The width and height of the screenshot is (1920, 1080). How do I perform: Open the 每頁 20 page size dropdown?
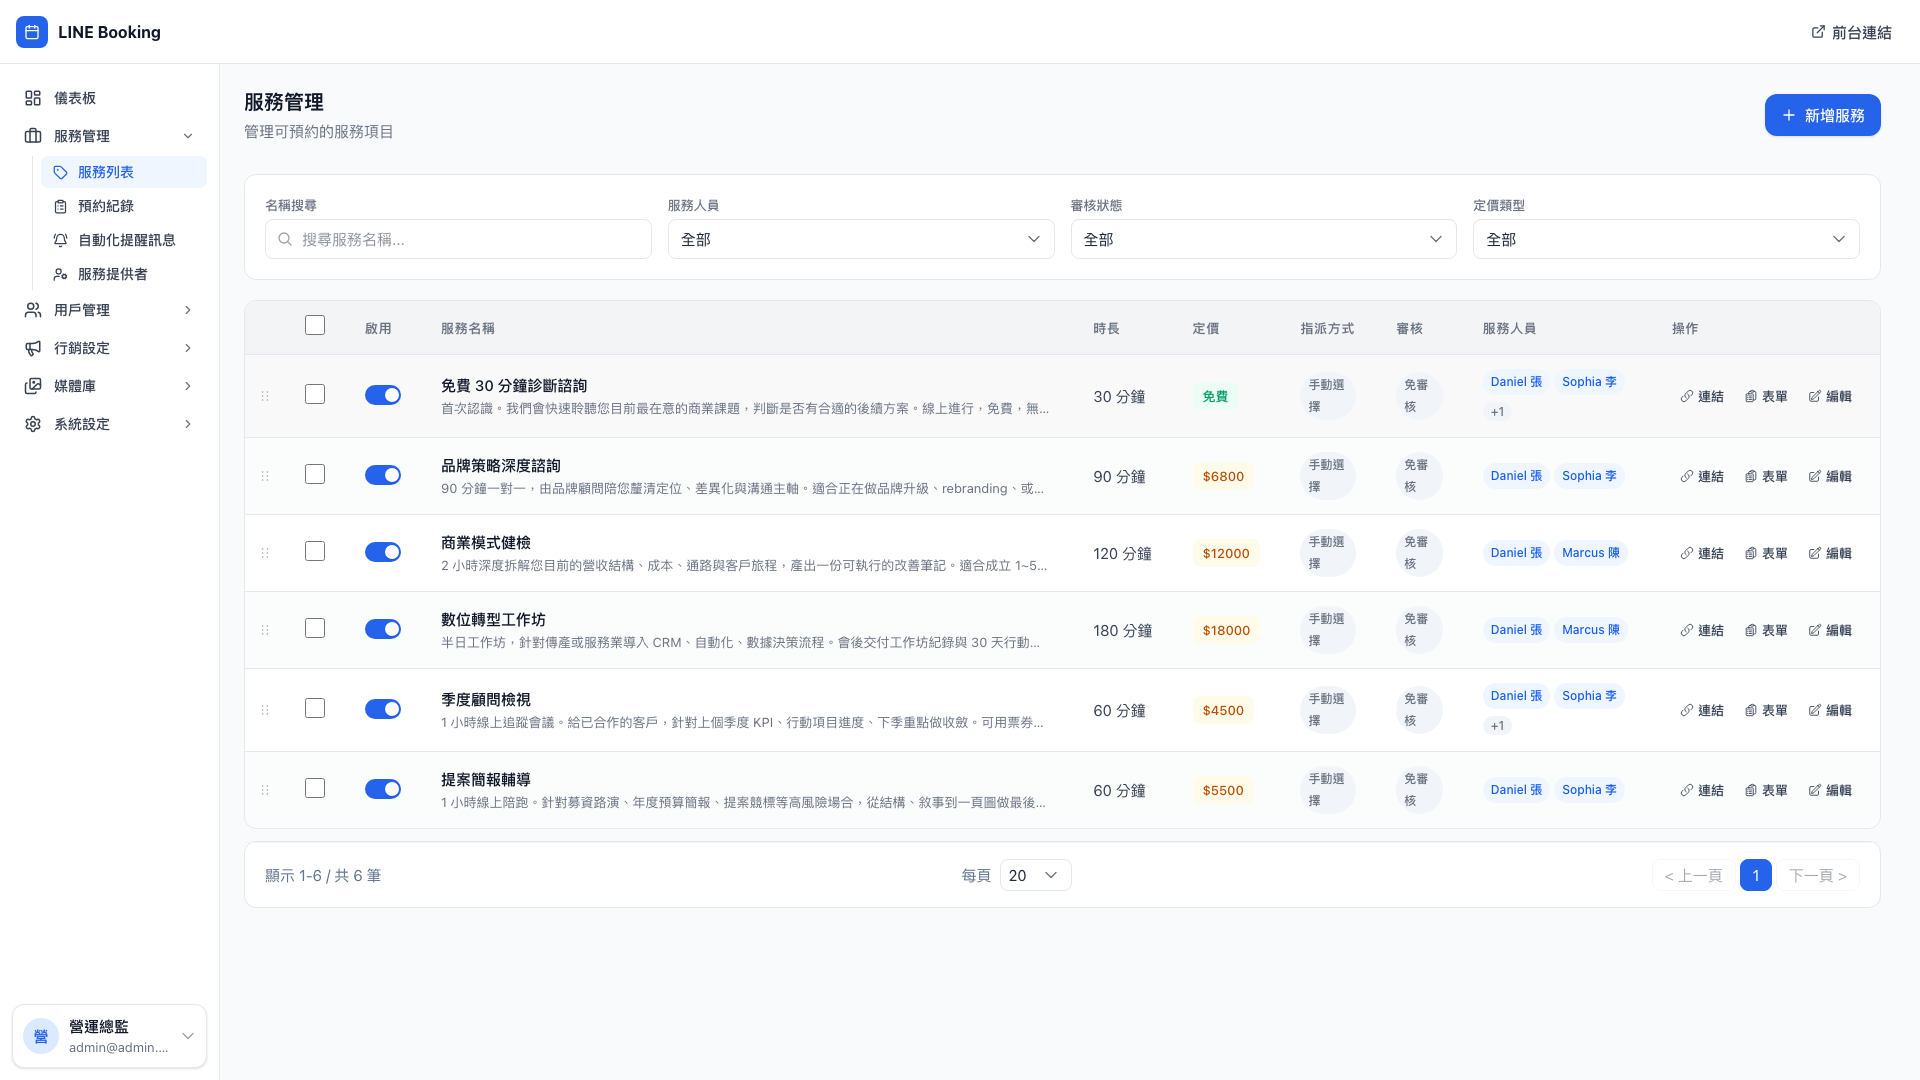pyautogui.click(x=1035, y=875)
